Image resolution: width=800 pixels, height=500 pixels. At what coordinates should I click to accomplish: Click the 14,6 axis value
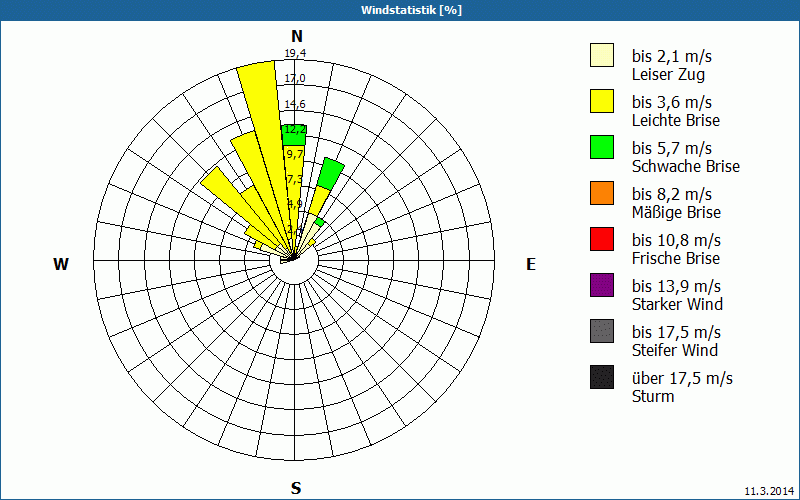[295, 104]
